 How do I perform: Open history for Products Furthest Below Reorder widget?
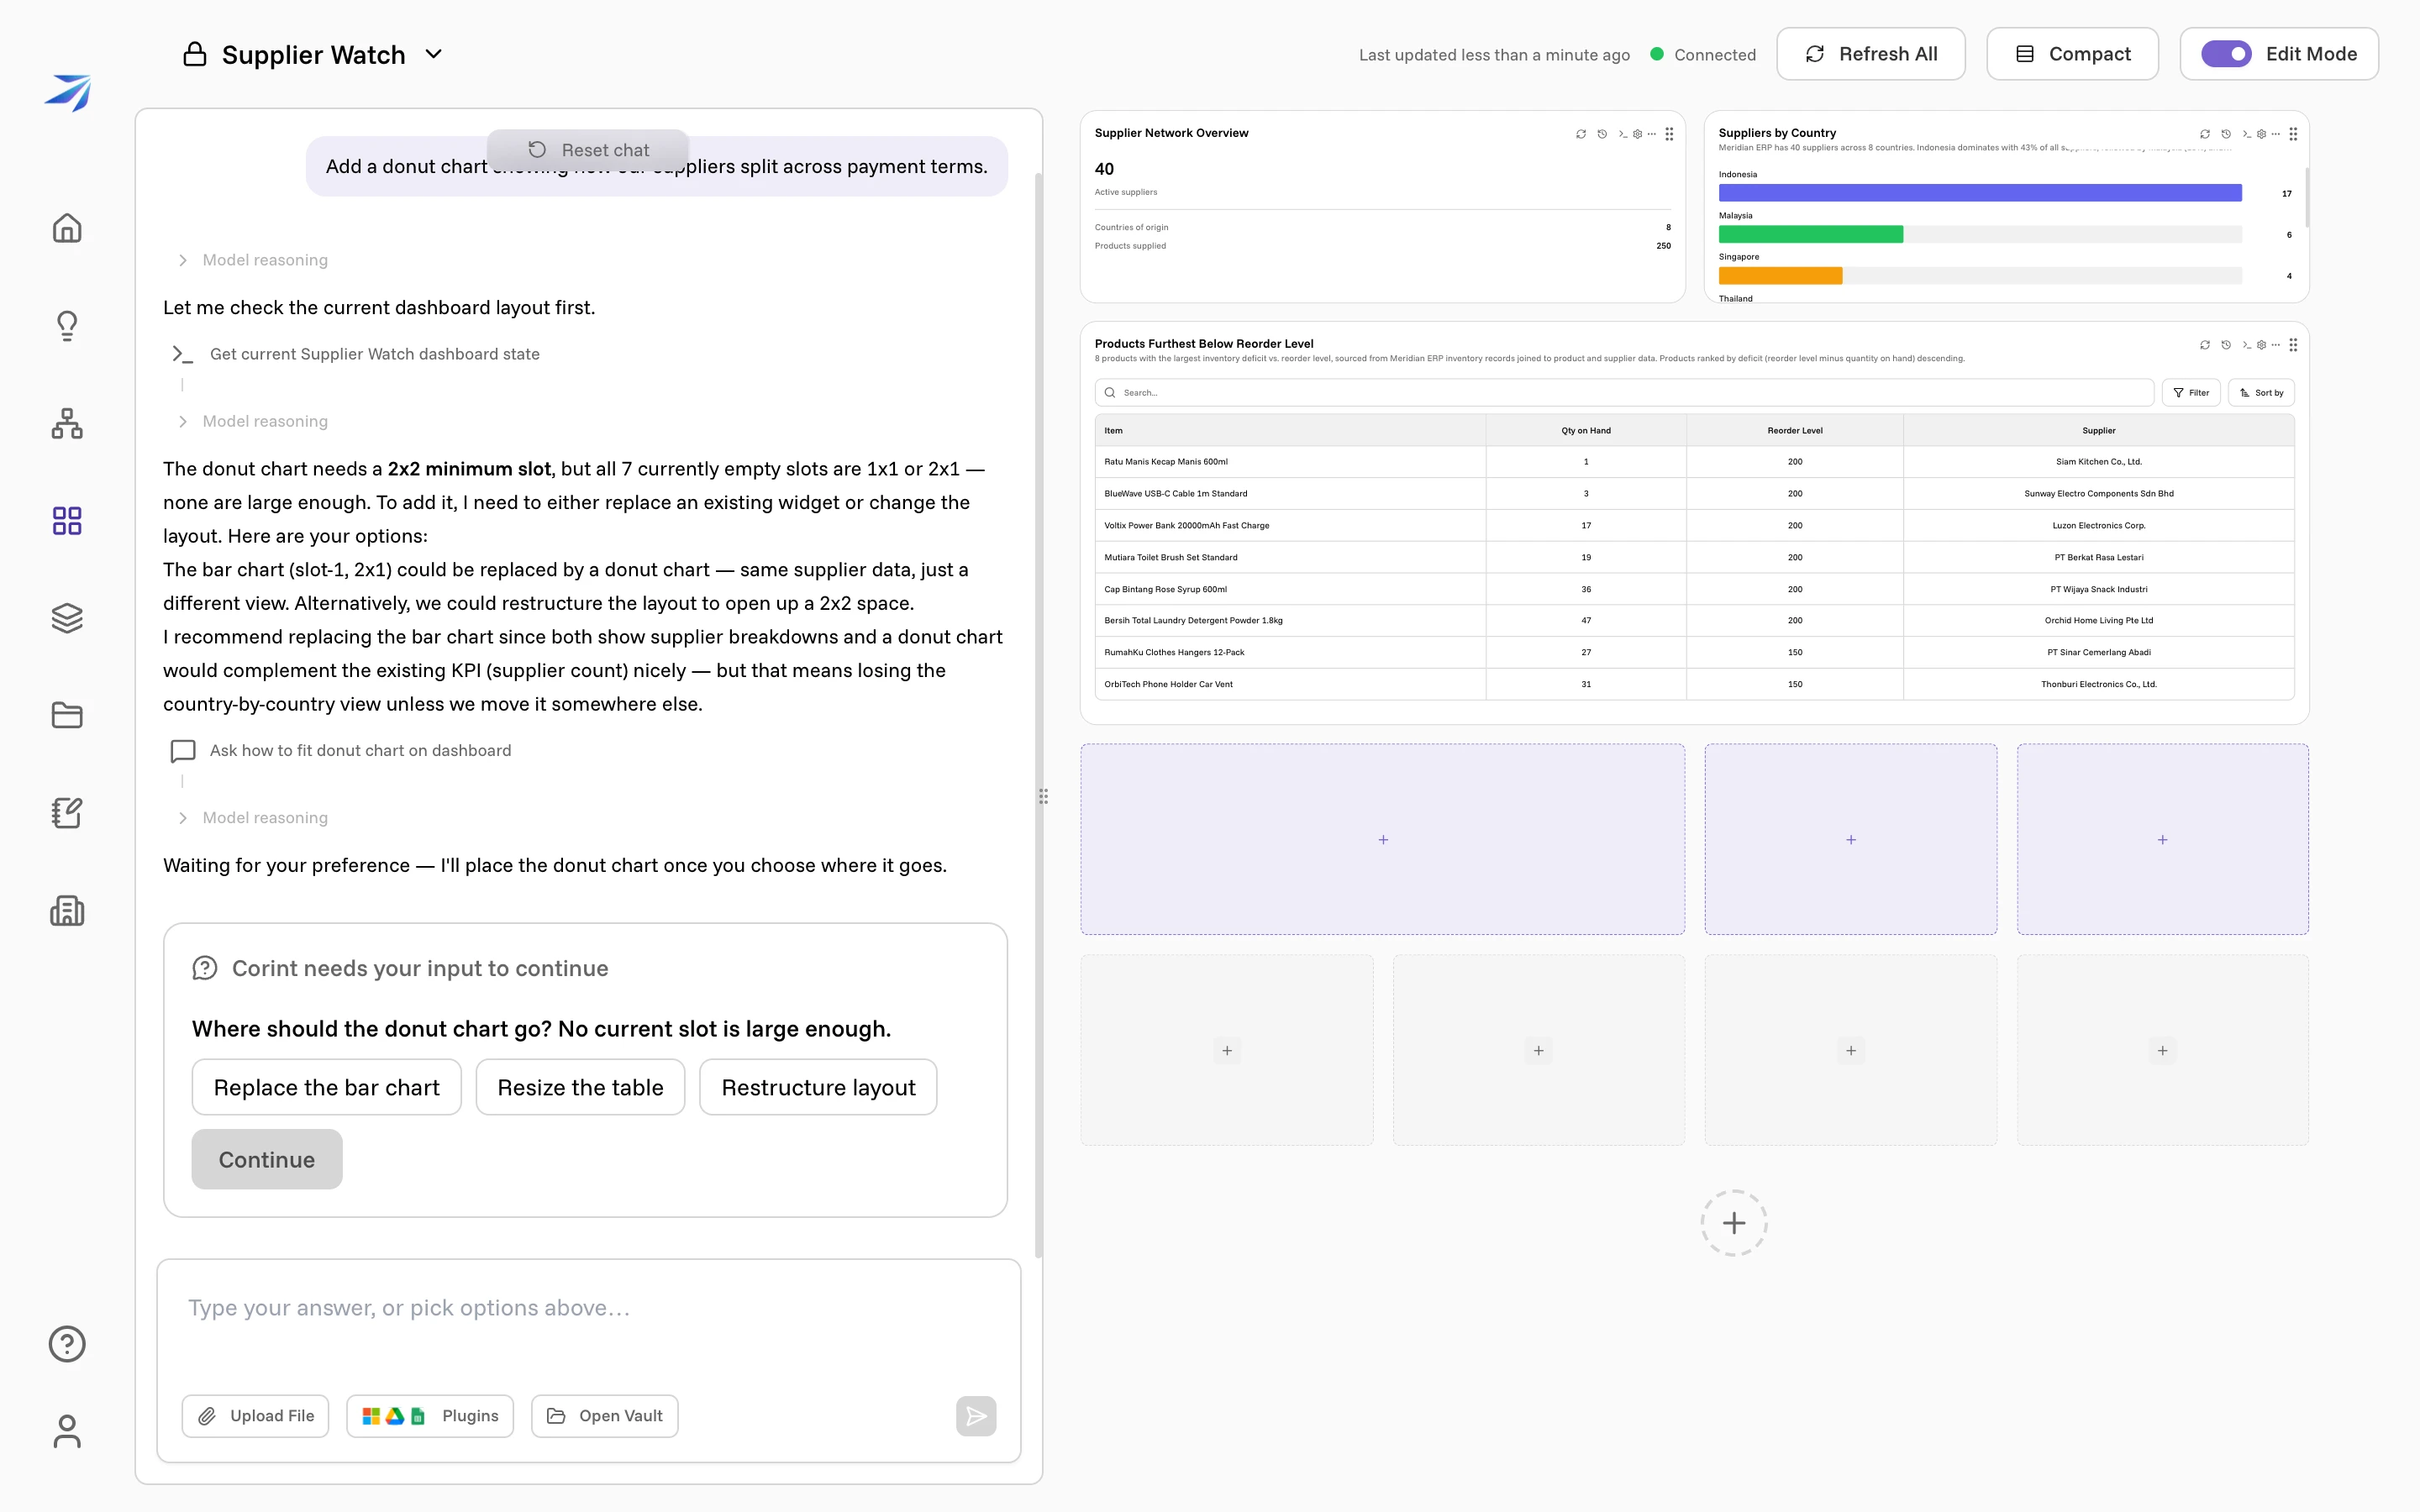coord(2226,345)
